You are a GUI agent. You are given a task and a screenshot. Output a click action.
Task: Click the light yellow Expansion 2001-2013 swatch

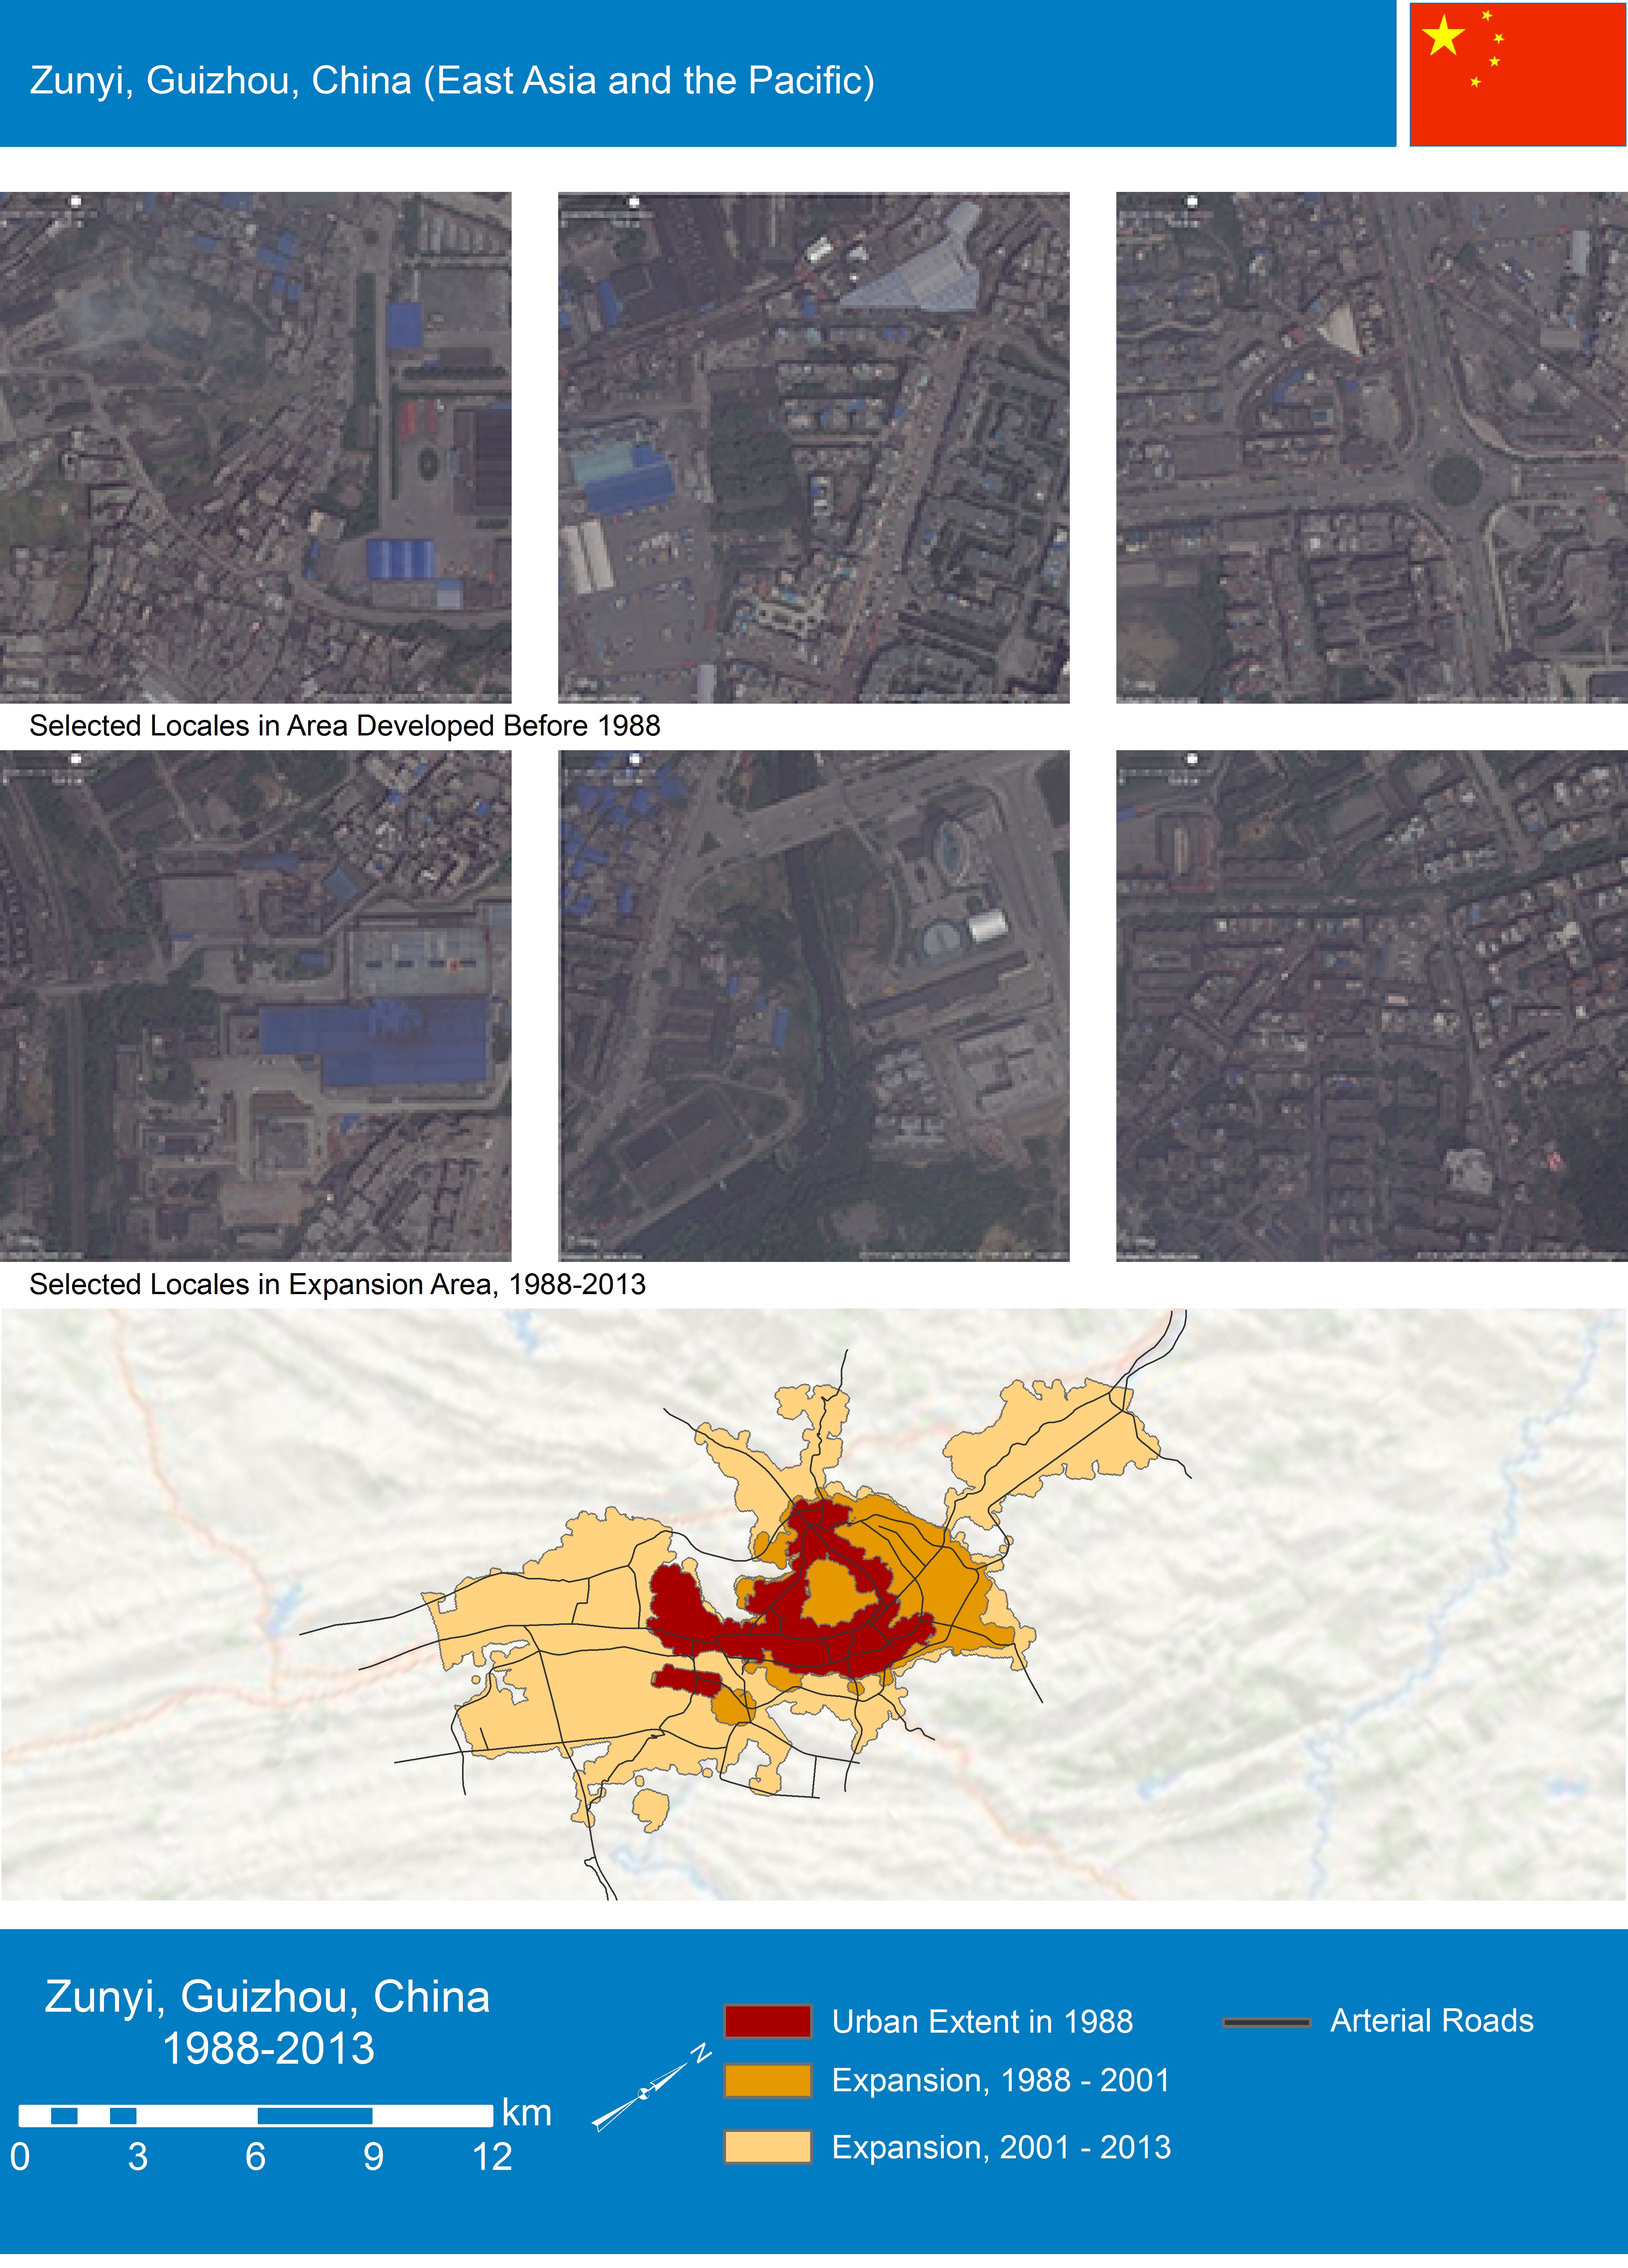tap(767, 2147)
